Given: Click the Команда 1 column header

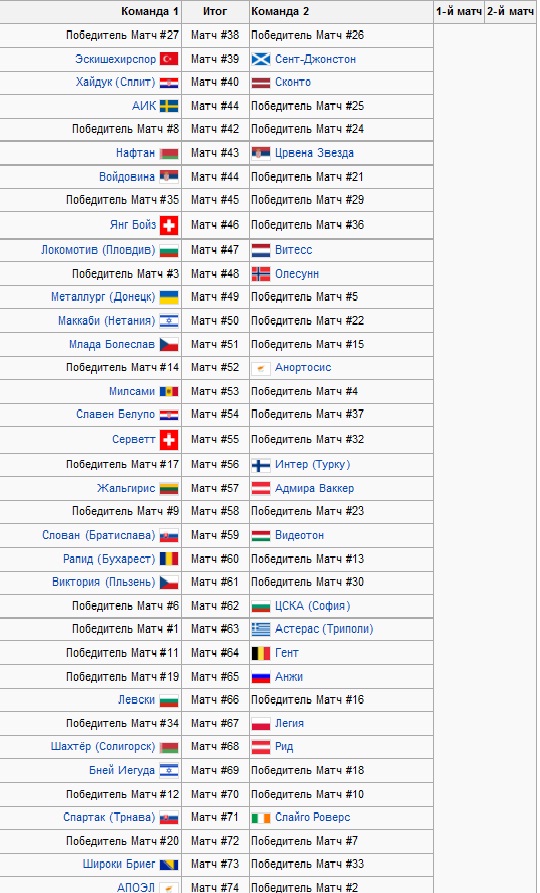Looking at the screenshot, I should pyautogui.click(x=91, y=11).
